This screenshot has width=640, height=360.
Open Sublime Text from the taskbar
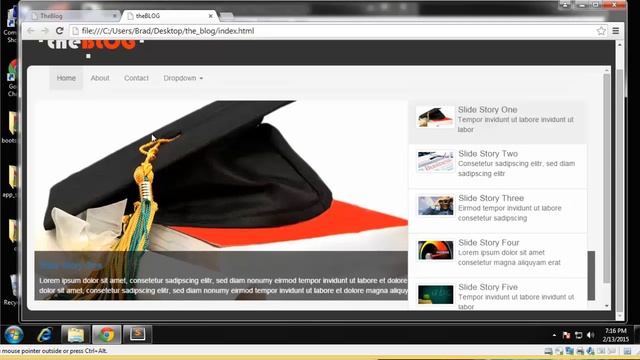point(138,335)
